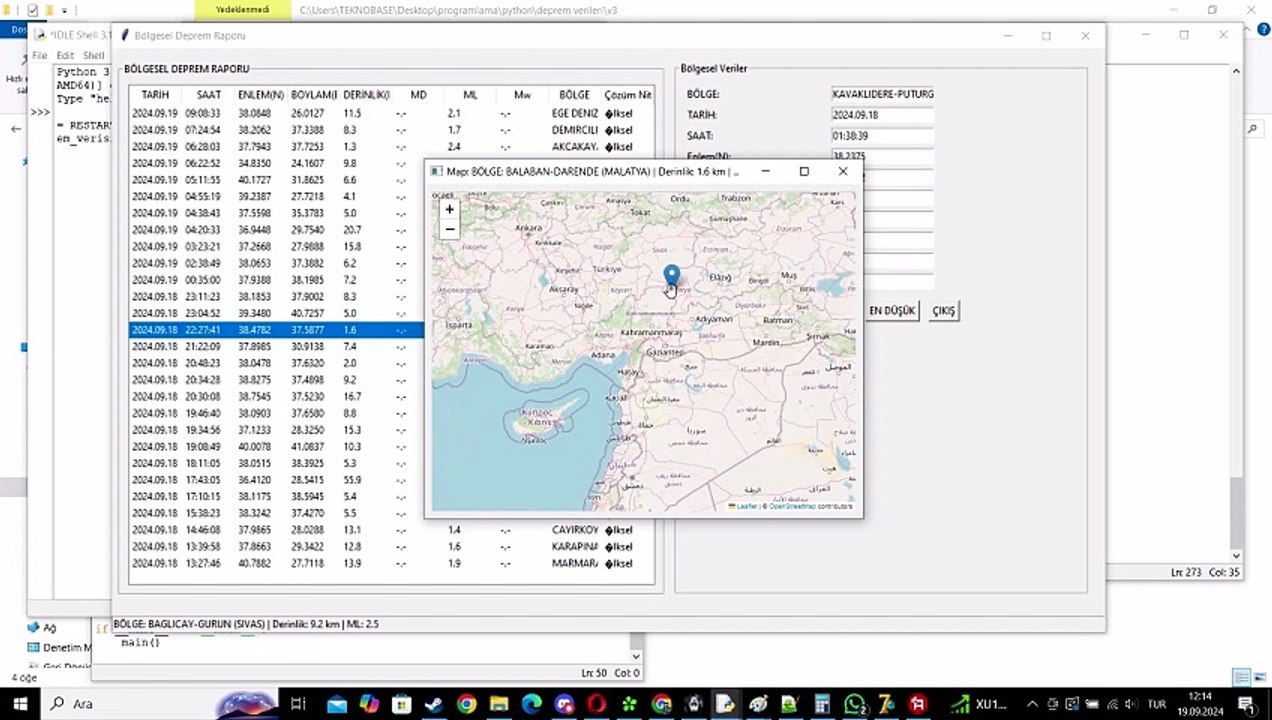Screen dimensions: 1272x720
Task: Click TUR language indicator in tray
Action: tap(1156, 704)
